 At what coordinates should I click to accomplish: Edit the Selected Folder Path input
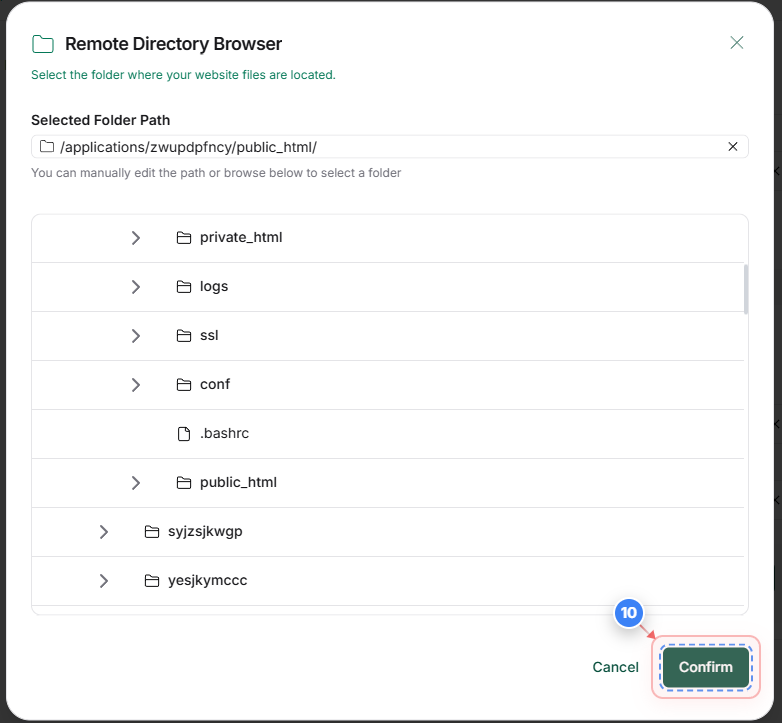390,147
